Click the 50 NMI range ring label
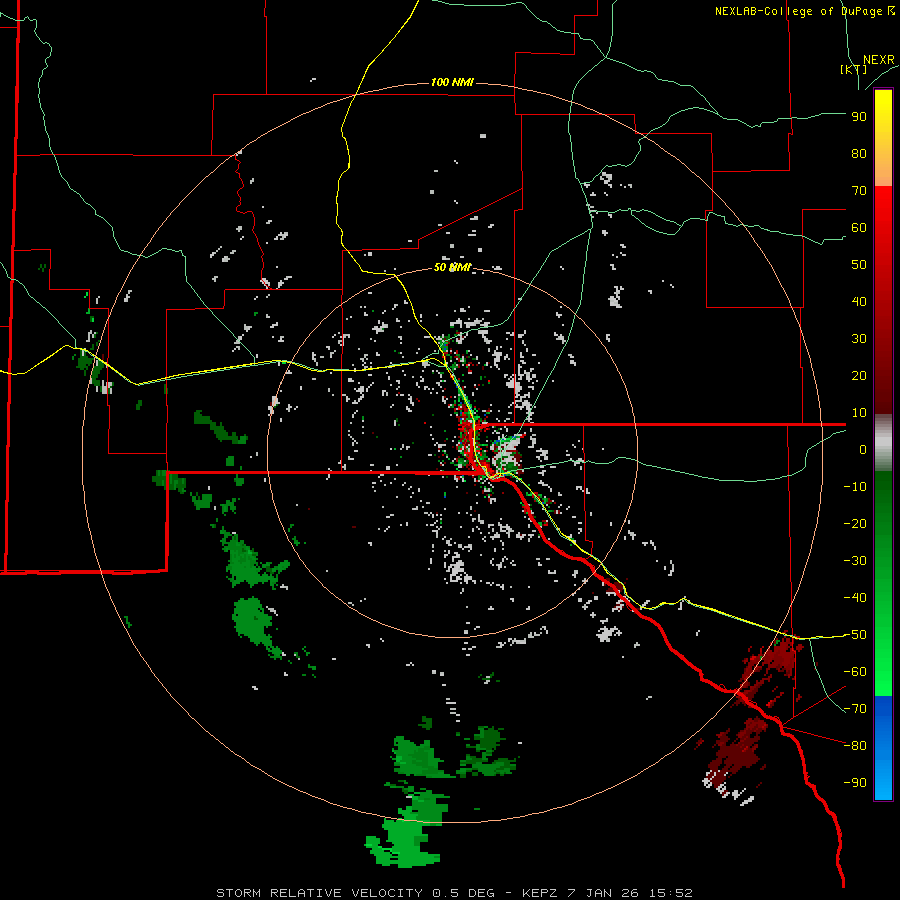 (x=452, y=267)
